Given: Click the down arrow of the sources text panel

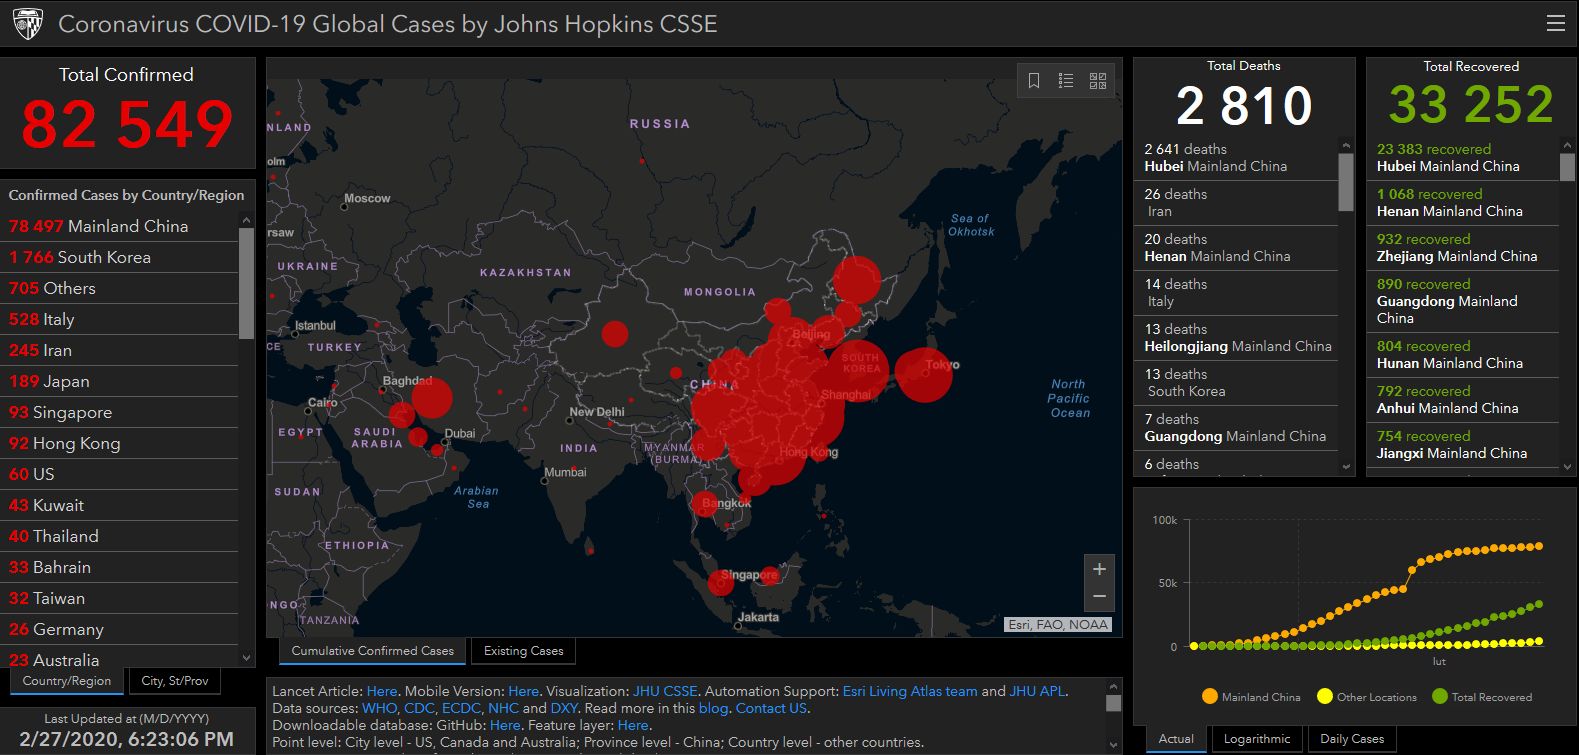Looking at the screenshot, I should [x=1113, y=744].
